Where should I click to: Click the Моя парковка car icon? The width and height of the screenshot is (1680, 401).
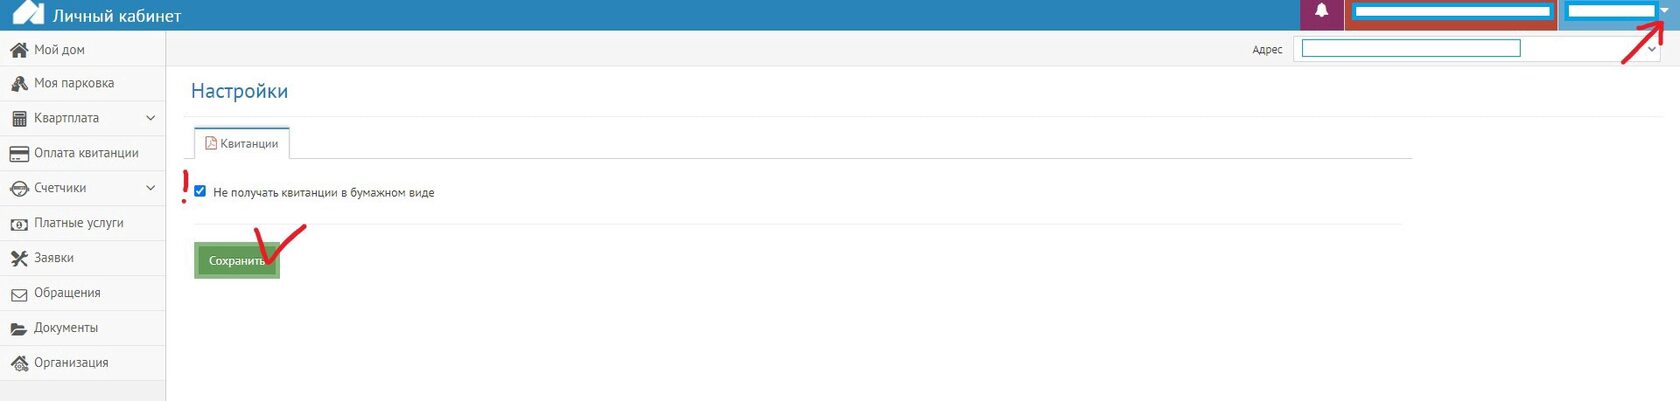[x=18, y=83]
